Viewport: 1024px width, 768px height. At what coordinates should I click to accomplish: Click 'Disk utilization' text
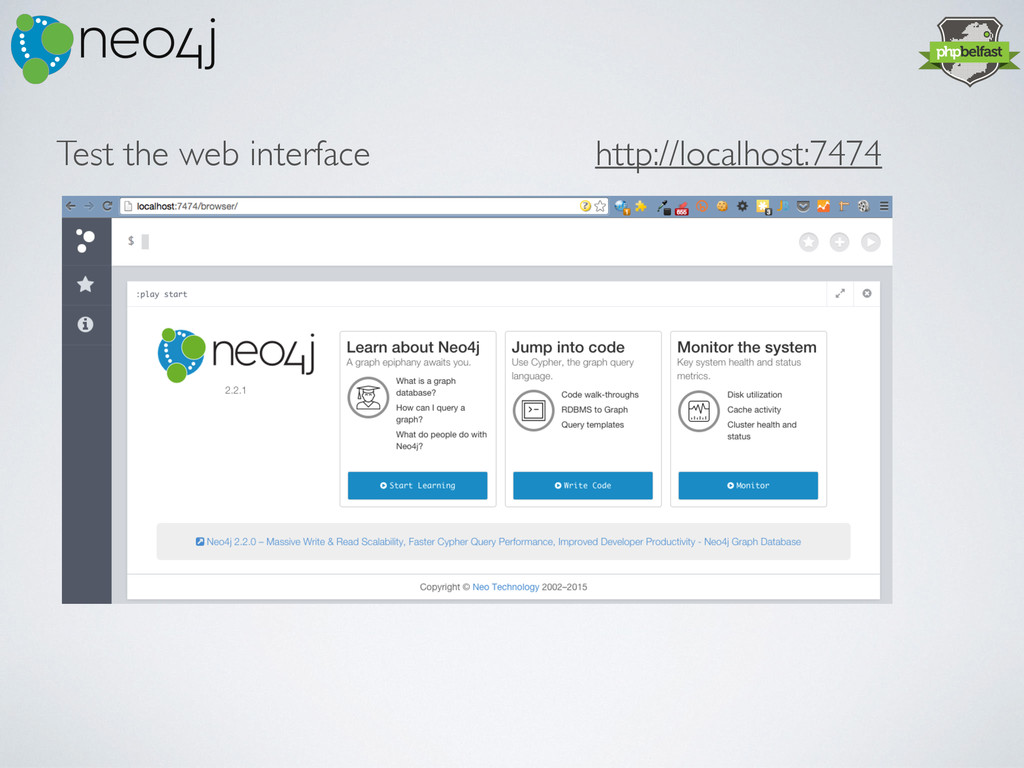coord(754,394)
